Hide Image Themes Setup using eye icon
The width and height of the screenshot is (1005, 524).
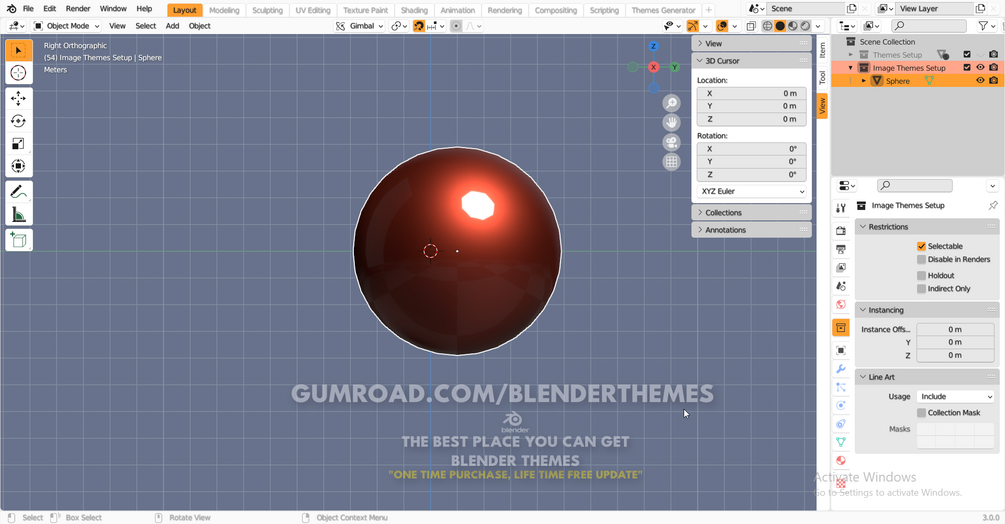tap(980, 68)
